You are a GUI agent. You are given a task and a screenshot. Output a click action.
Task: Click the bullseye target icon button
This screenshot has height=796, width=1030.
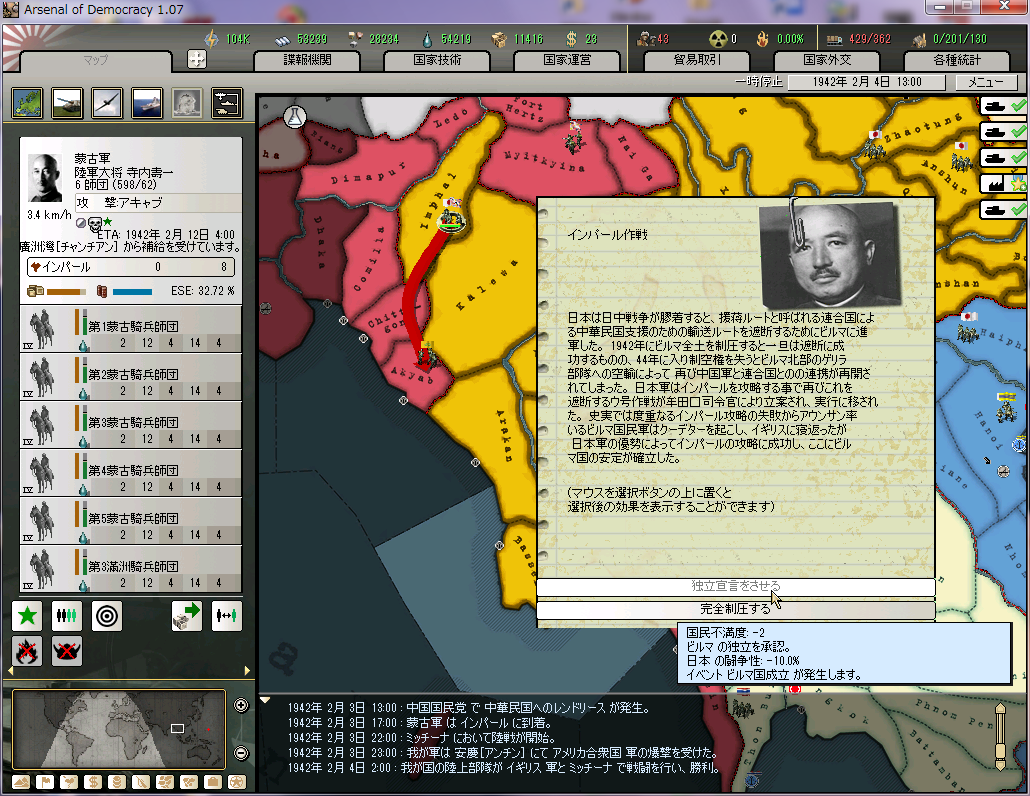[x=107, y=617]
